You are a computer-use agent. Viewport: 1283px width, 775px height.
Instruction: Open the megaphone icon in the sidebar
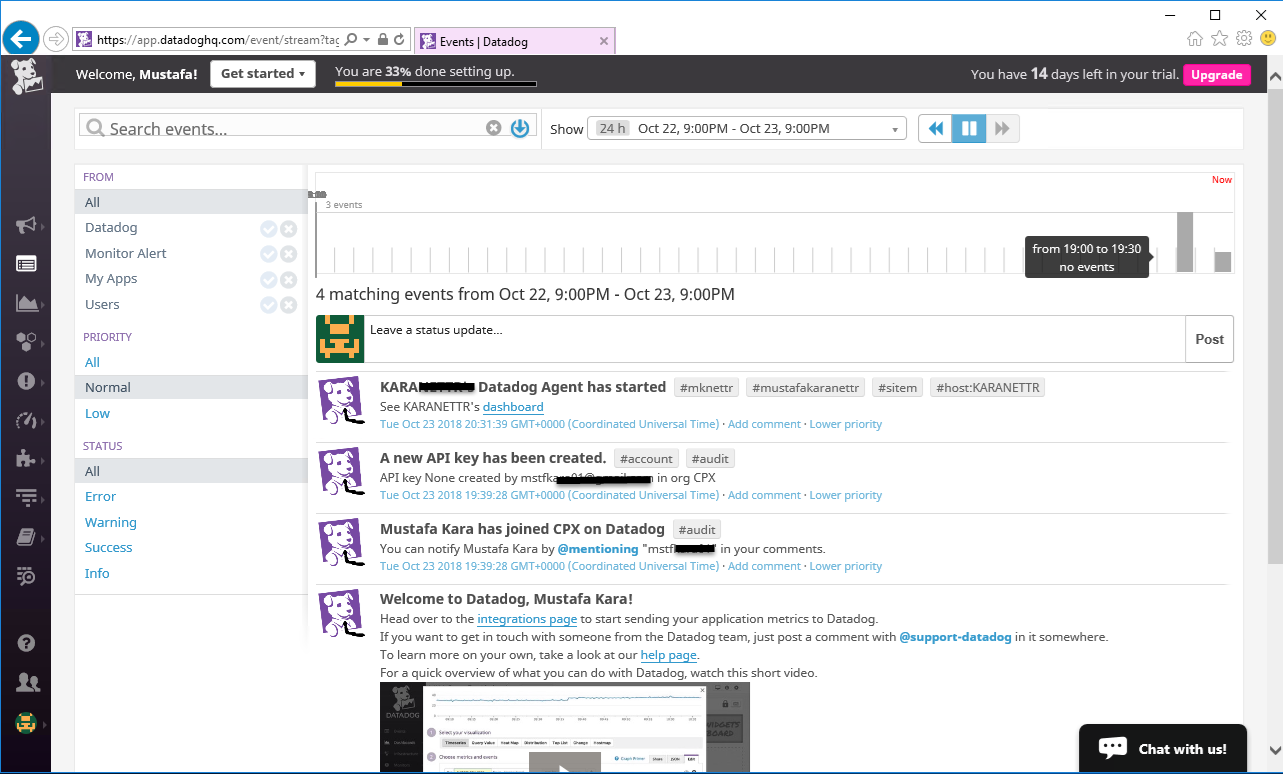click(x=27, y=225)
